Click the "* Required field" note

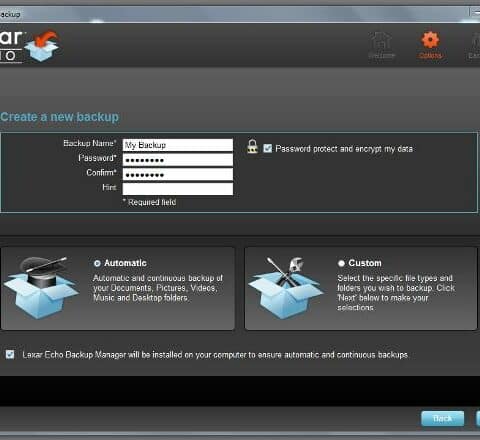149,202
